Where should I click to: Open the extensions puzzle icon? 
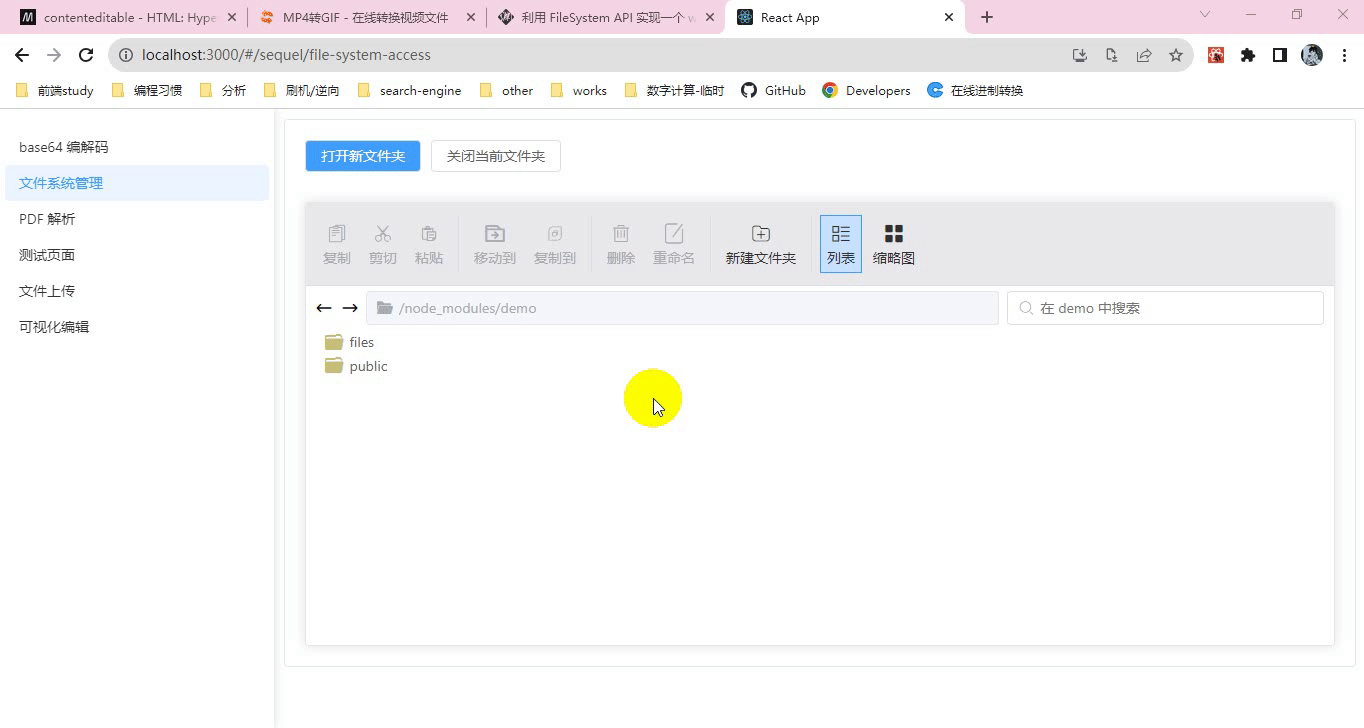pos(1248,56)
